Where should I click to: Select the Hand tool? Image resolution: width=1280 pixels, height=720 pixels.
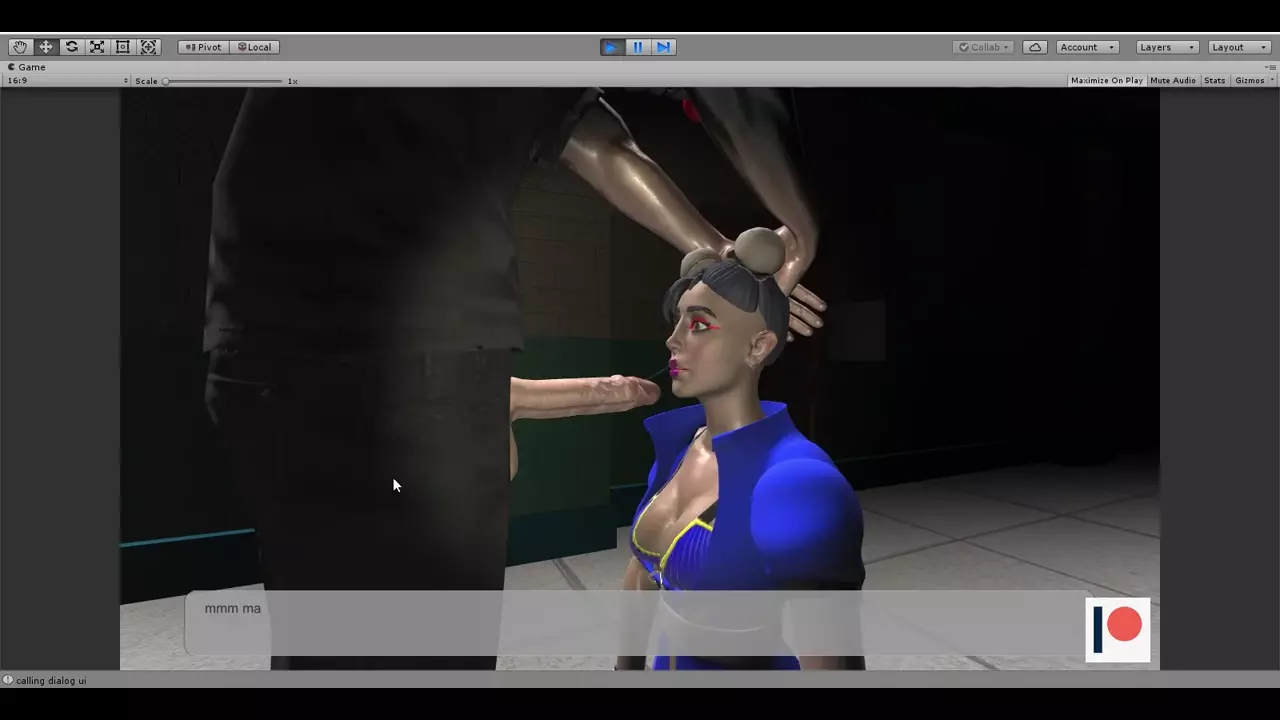pos(20,47)
